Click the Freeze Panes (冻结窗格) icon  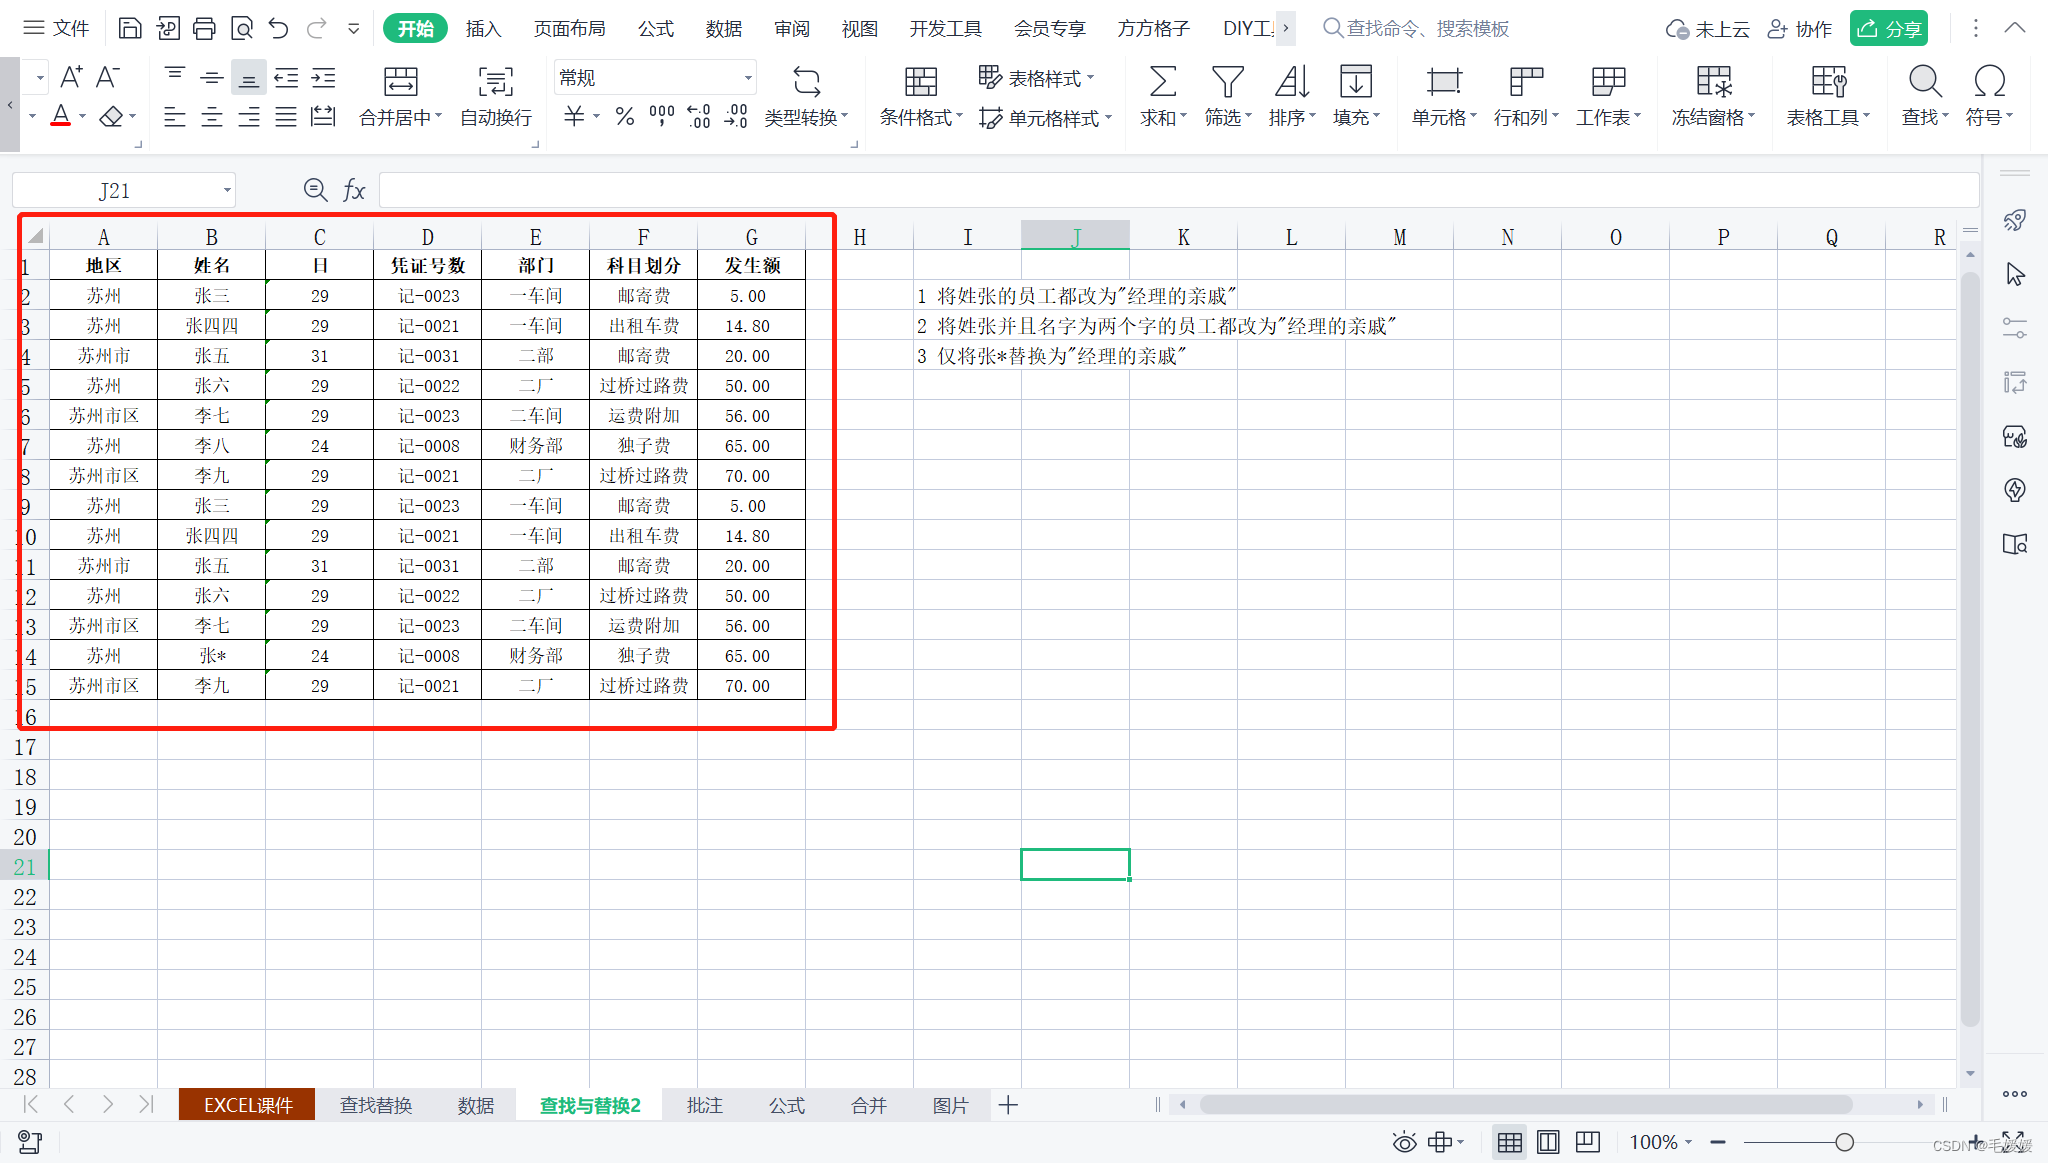(x=1713, y=82)
